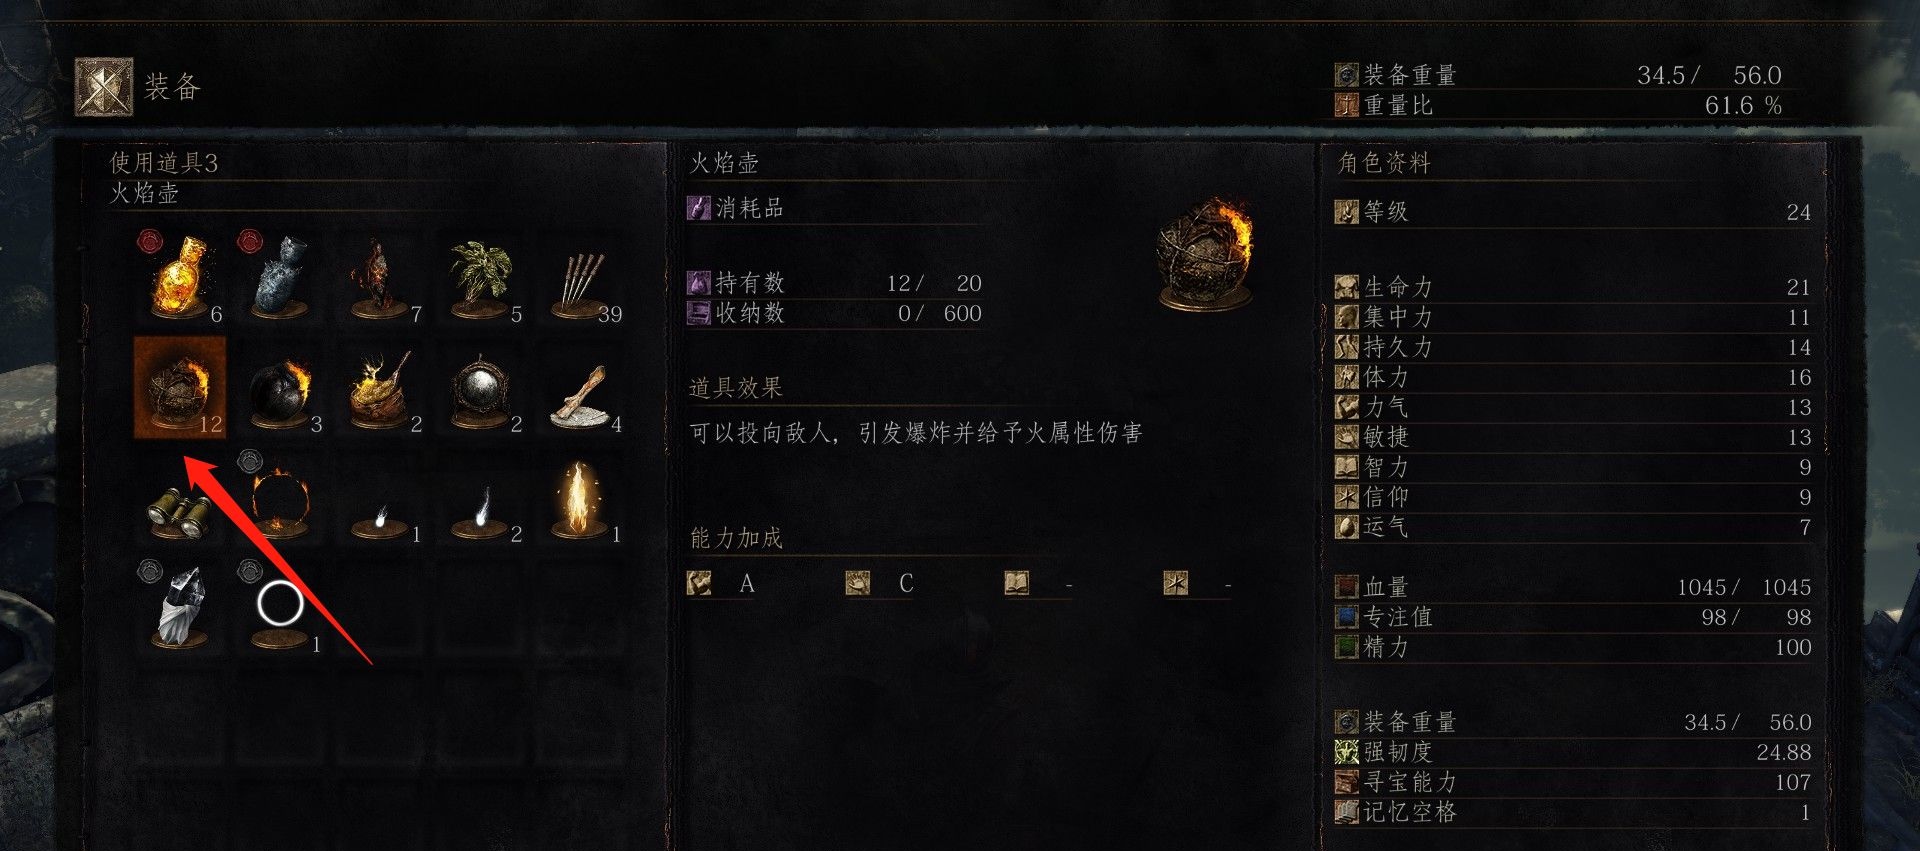Click the 装备 crossed-swords menu icon
This screenshot has height=851, width=1920.
[x=104, y=87]
